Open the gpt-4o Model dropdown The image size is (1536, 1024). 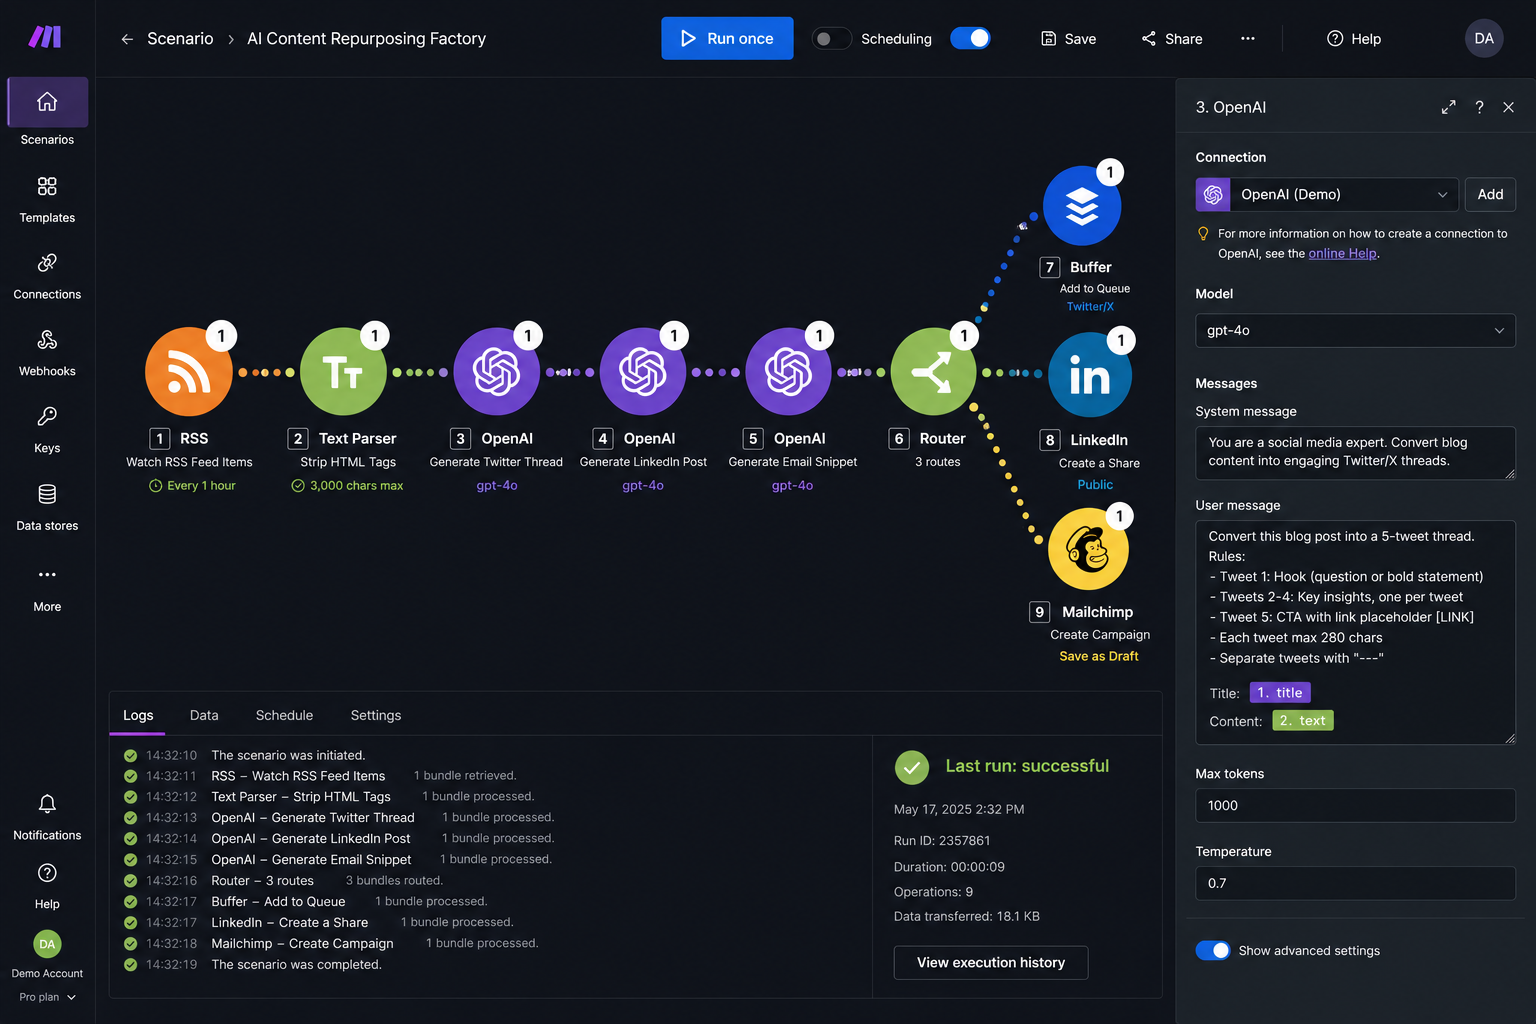pos(1355,331)
